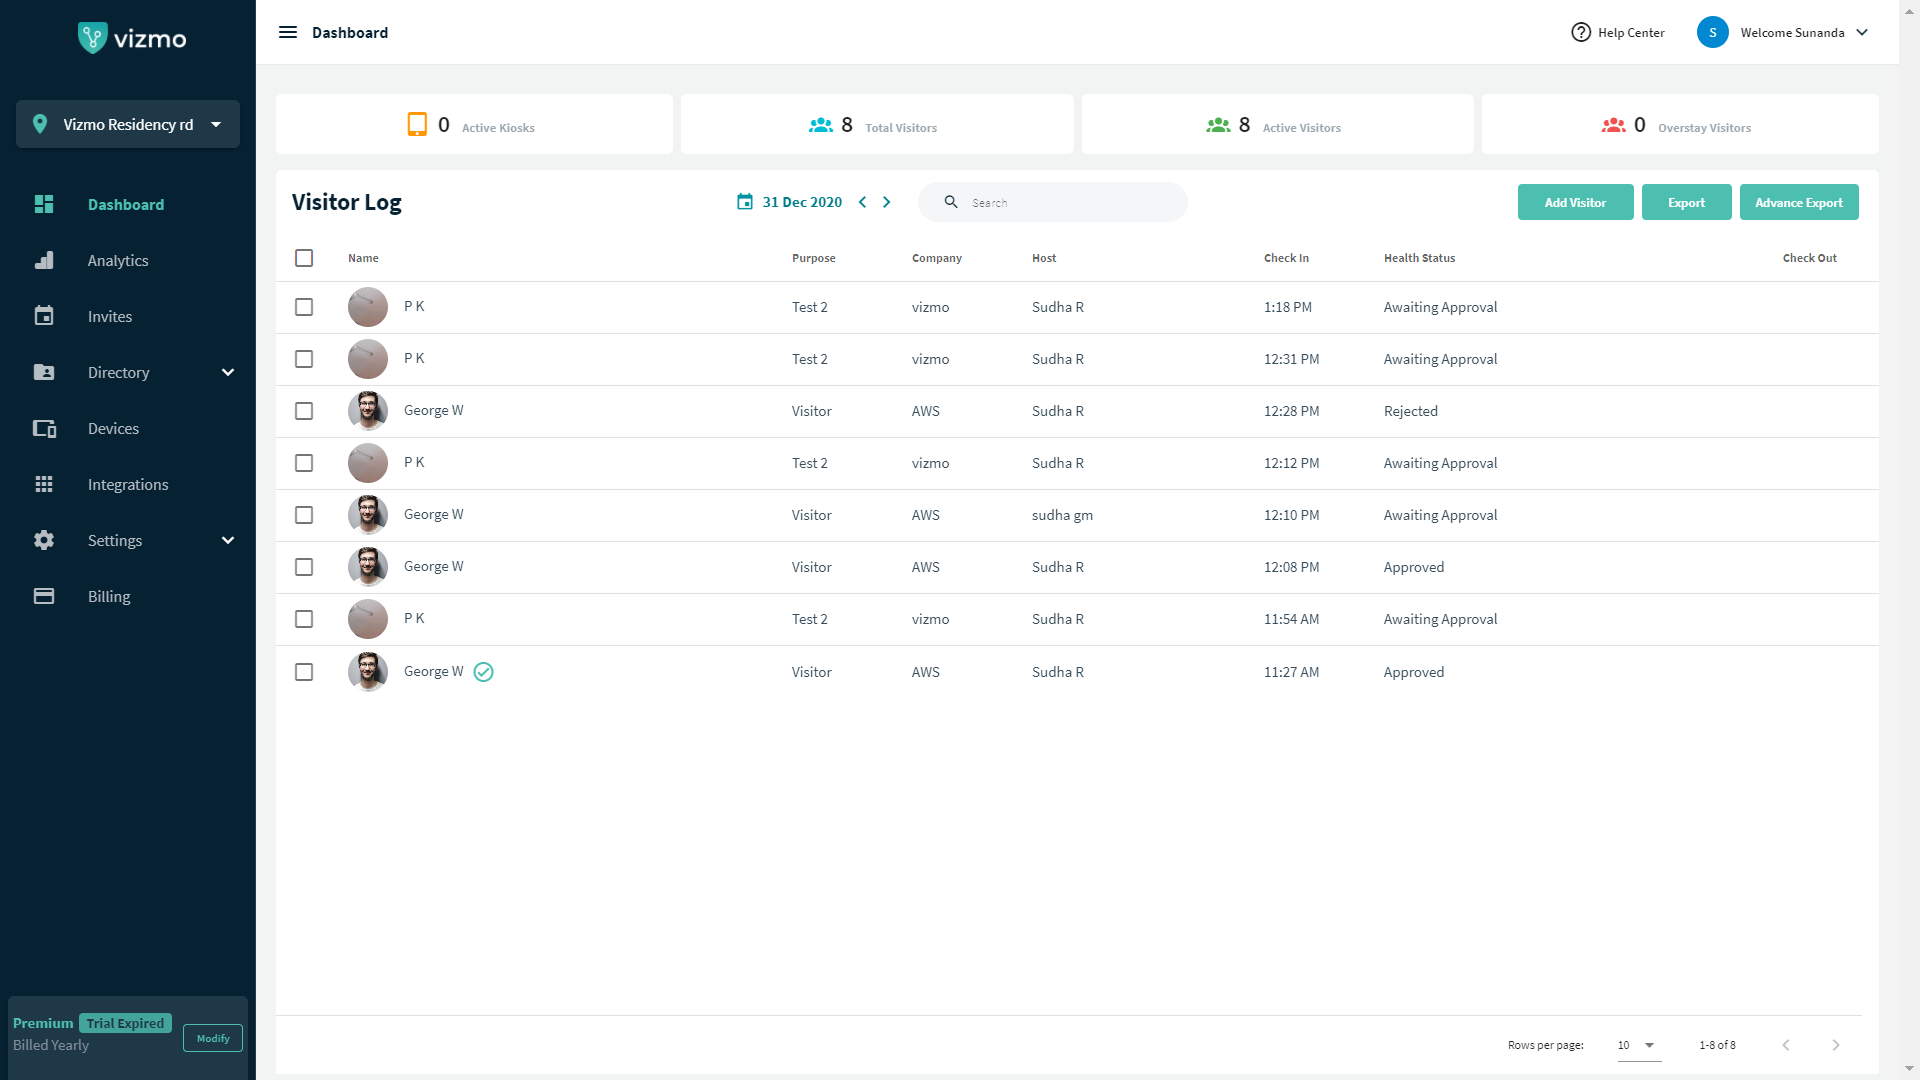Screen dimensions: 1920x1080
Task: Check the Rejected George W row checkbox
Action: click(304, 411)
